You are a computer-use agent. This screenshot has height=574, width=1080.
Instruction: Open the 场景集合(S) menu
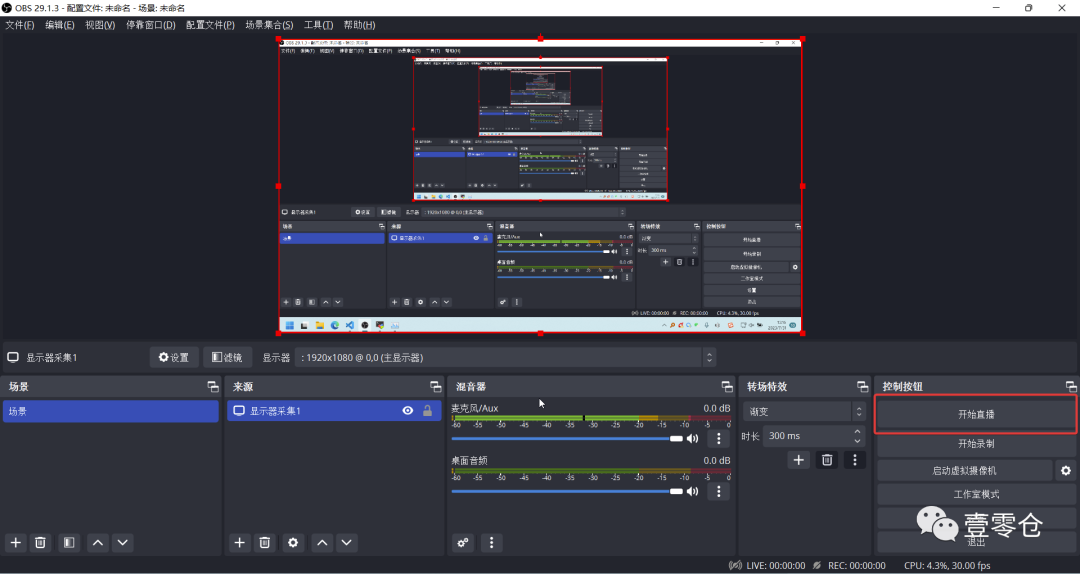pos(269,25)
